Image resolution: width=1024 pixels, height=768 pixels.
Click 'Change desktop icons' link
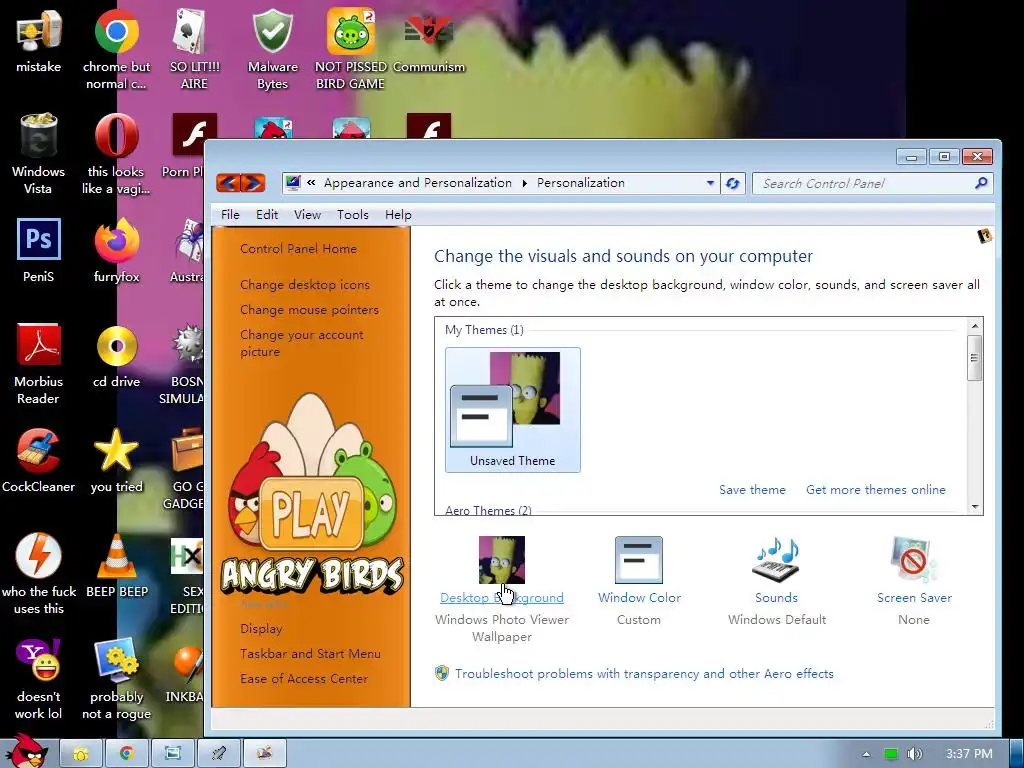(x=305, y=285)
